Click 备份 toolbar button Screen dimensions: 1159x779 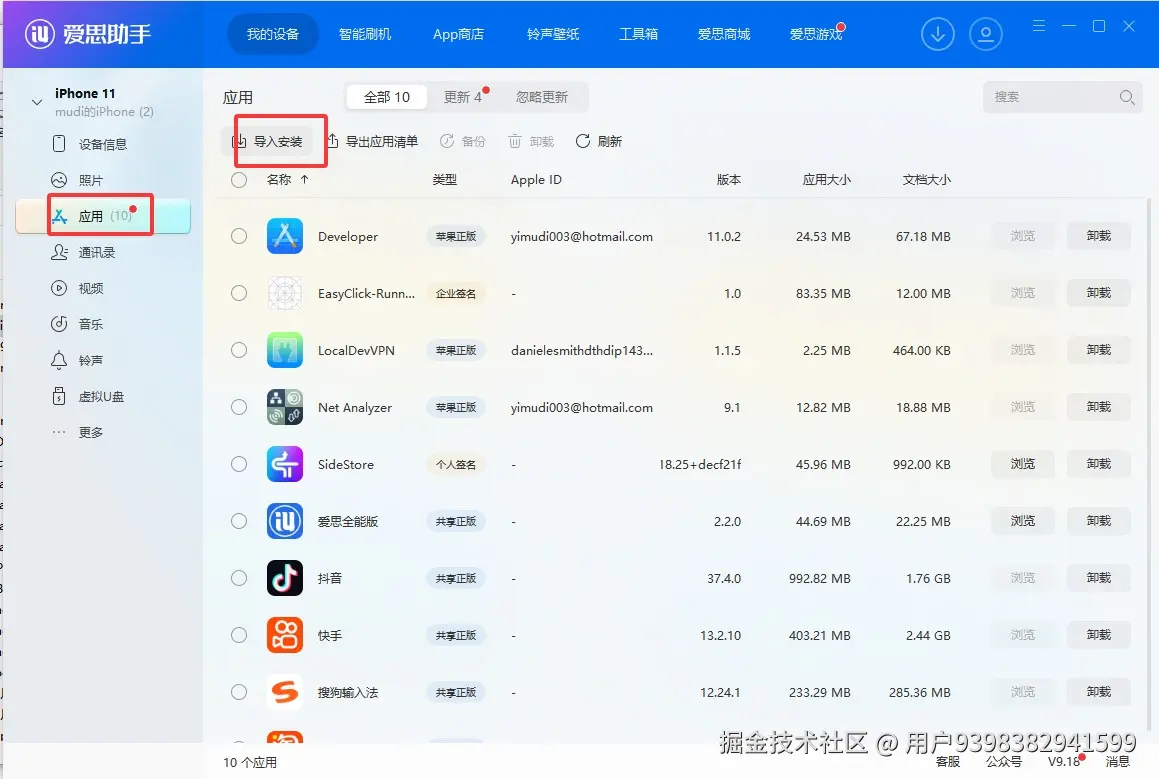(x=463, y=141)
